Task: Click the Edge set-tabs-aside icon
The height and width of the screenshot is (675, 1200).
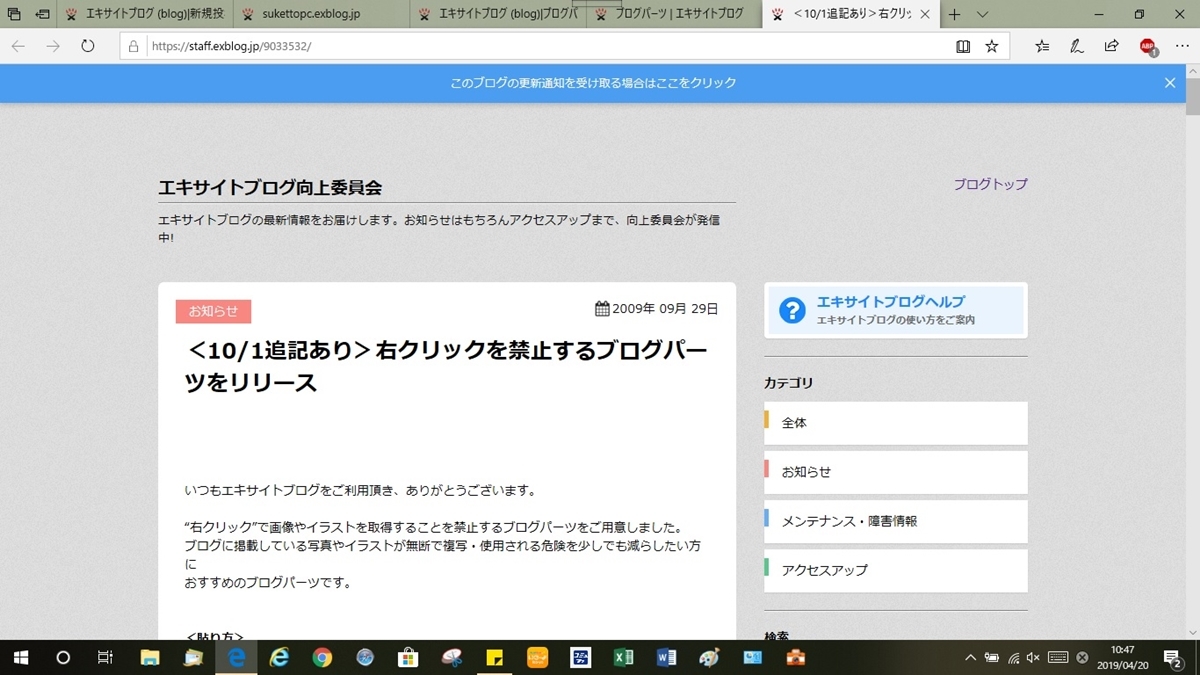Action: (x=43, y=15)
